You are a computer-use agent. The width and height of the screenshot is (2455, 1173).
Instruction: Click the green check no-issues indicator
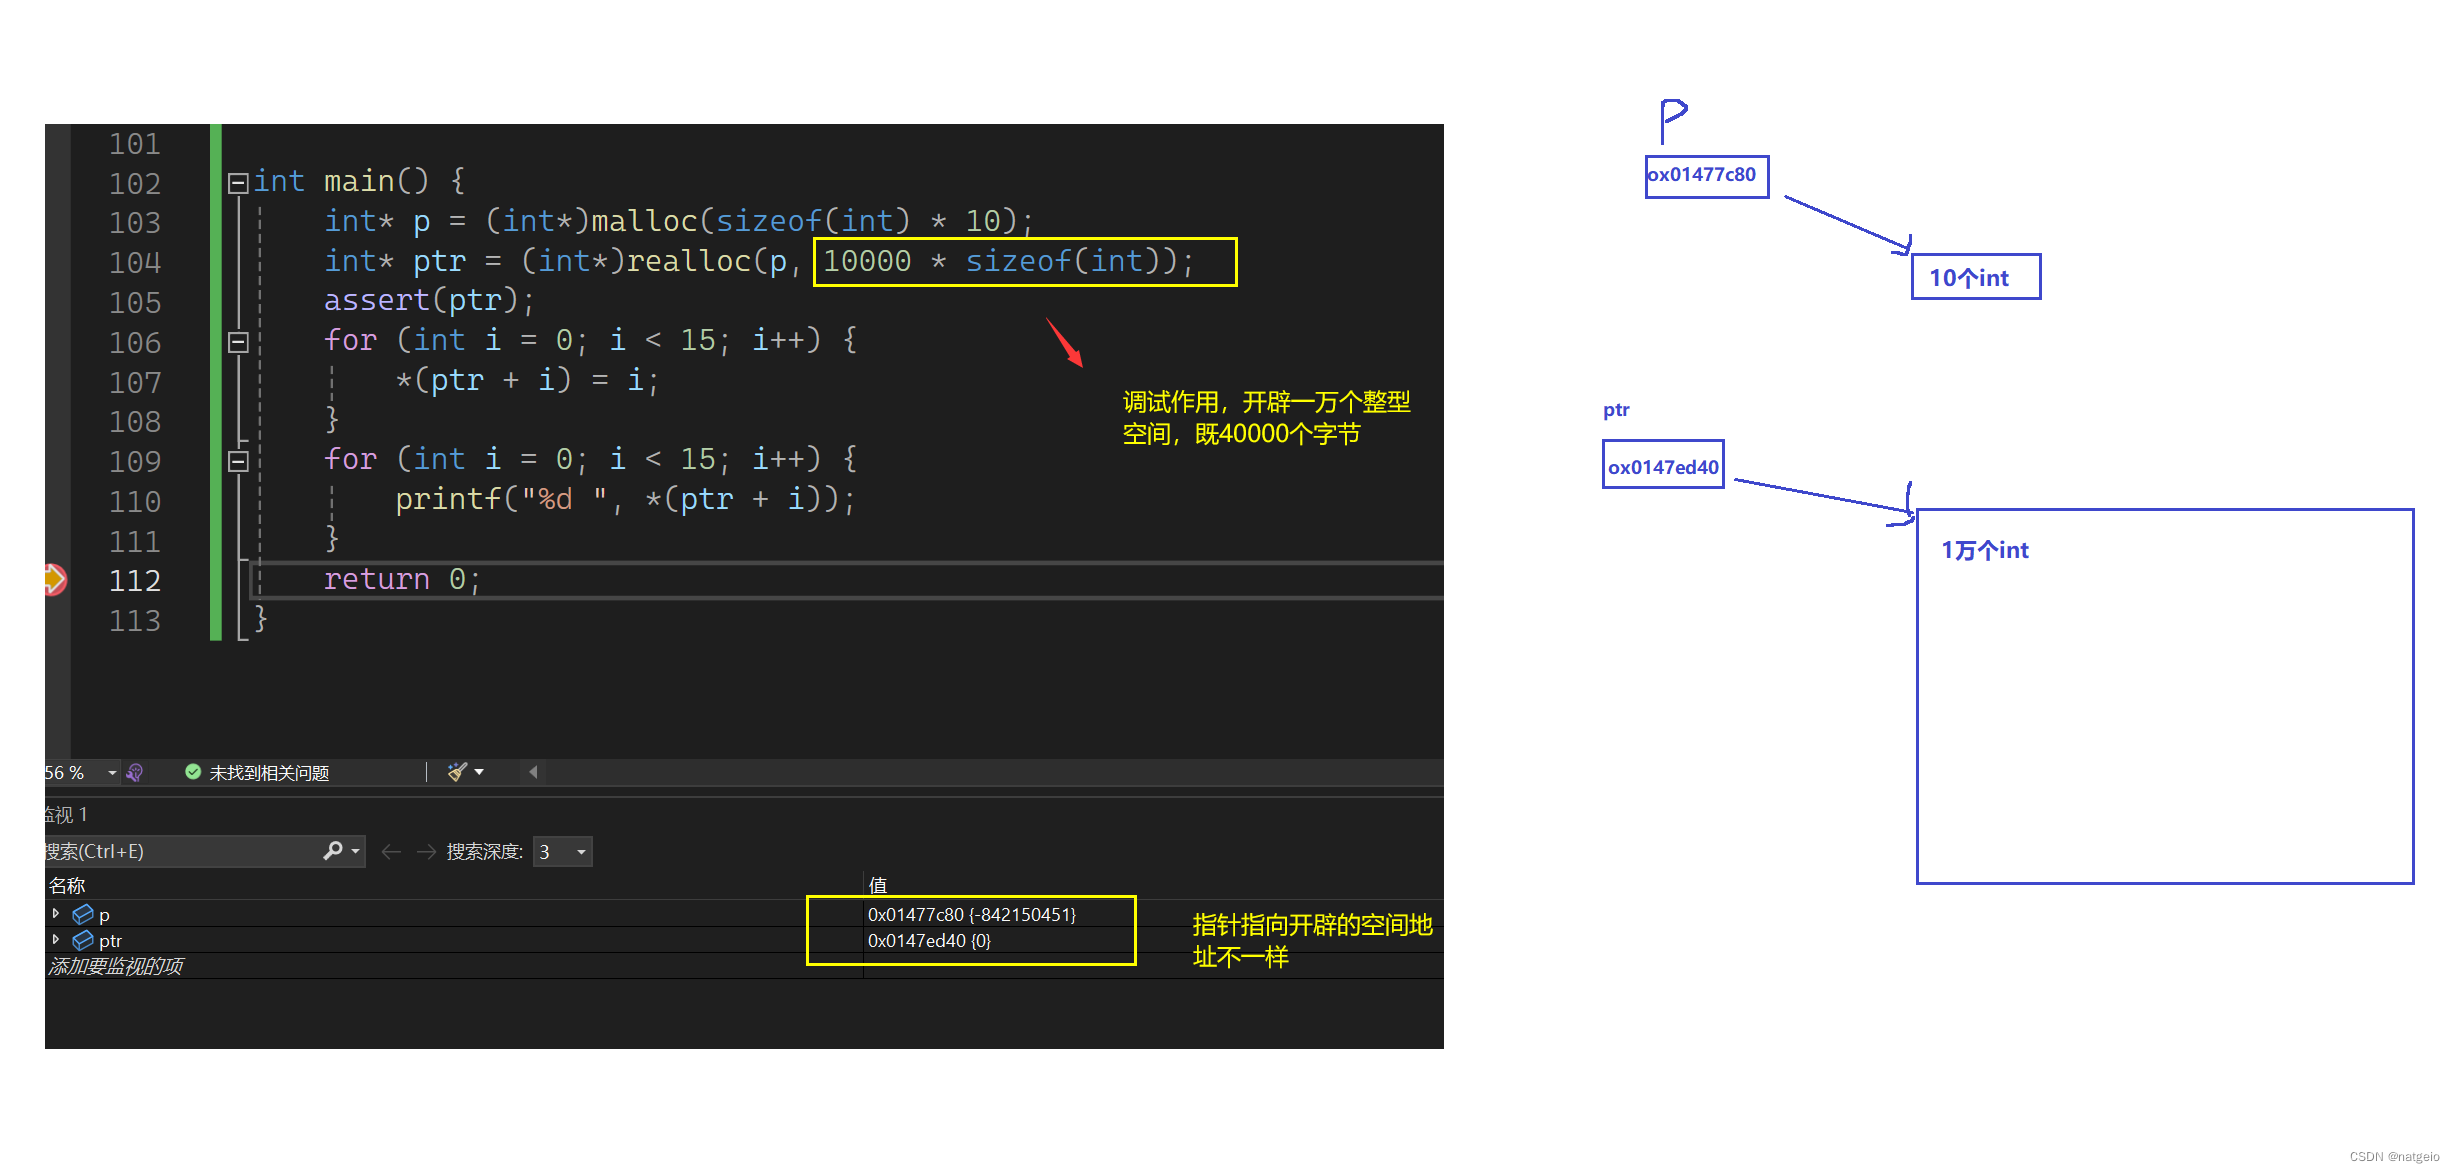coord(193,772)
